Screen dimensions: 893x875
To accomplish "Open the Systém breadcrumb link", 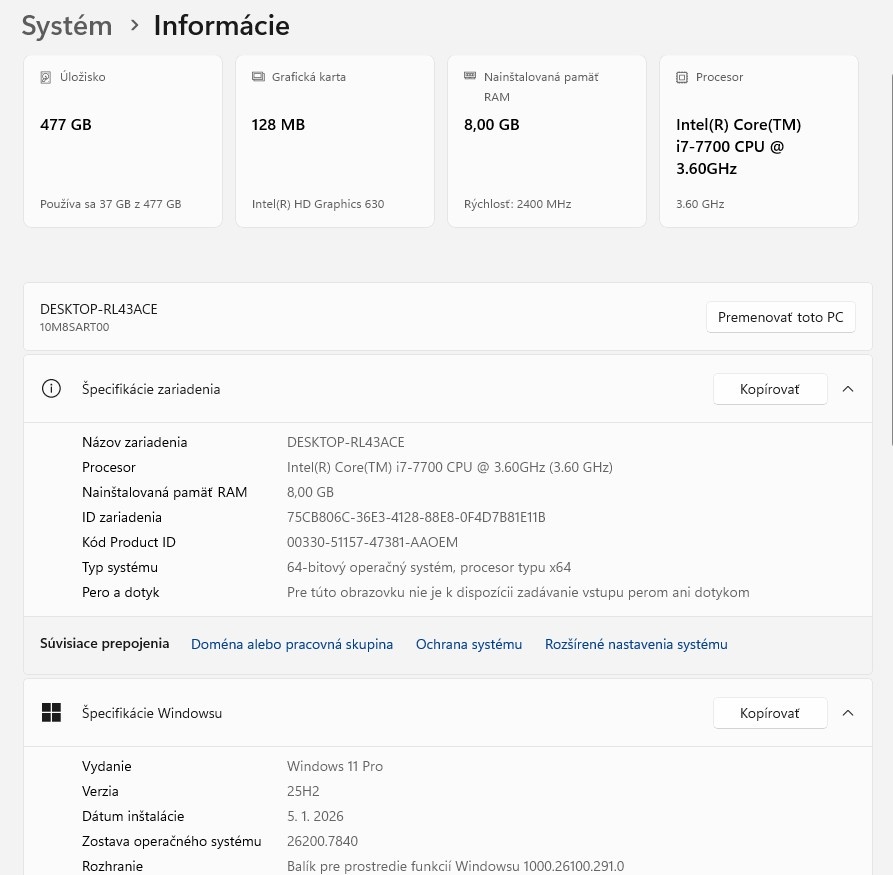I will tap(66, 25).
